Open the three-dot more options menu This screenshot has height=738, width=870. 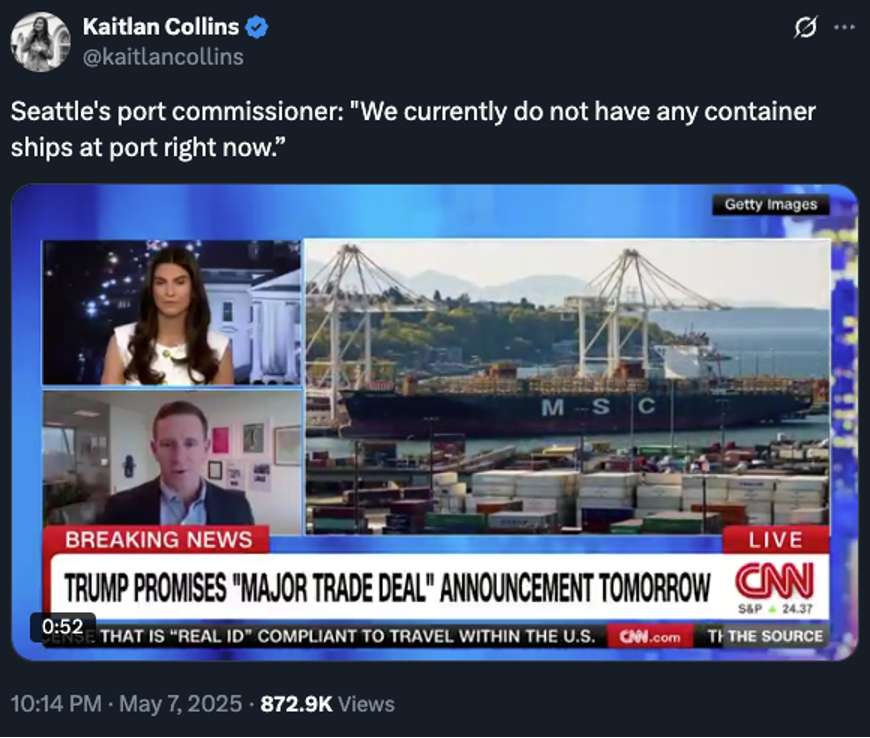point(844,27)
